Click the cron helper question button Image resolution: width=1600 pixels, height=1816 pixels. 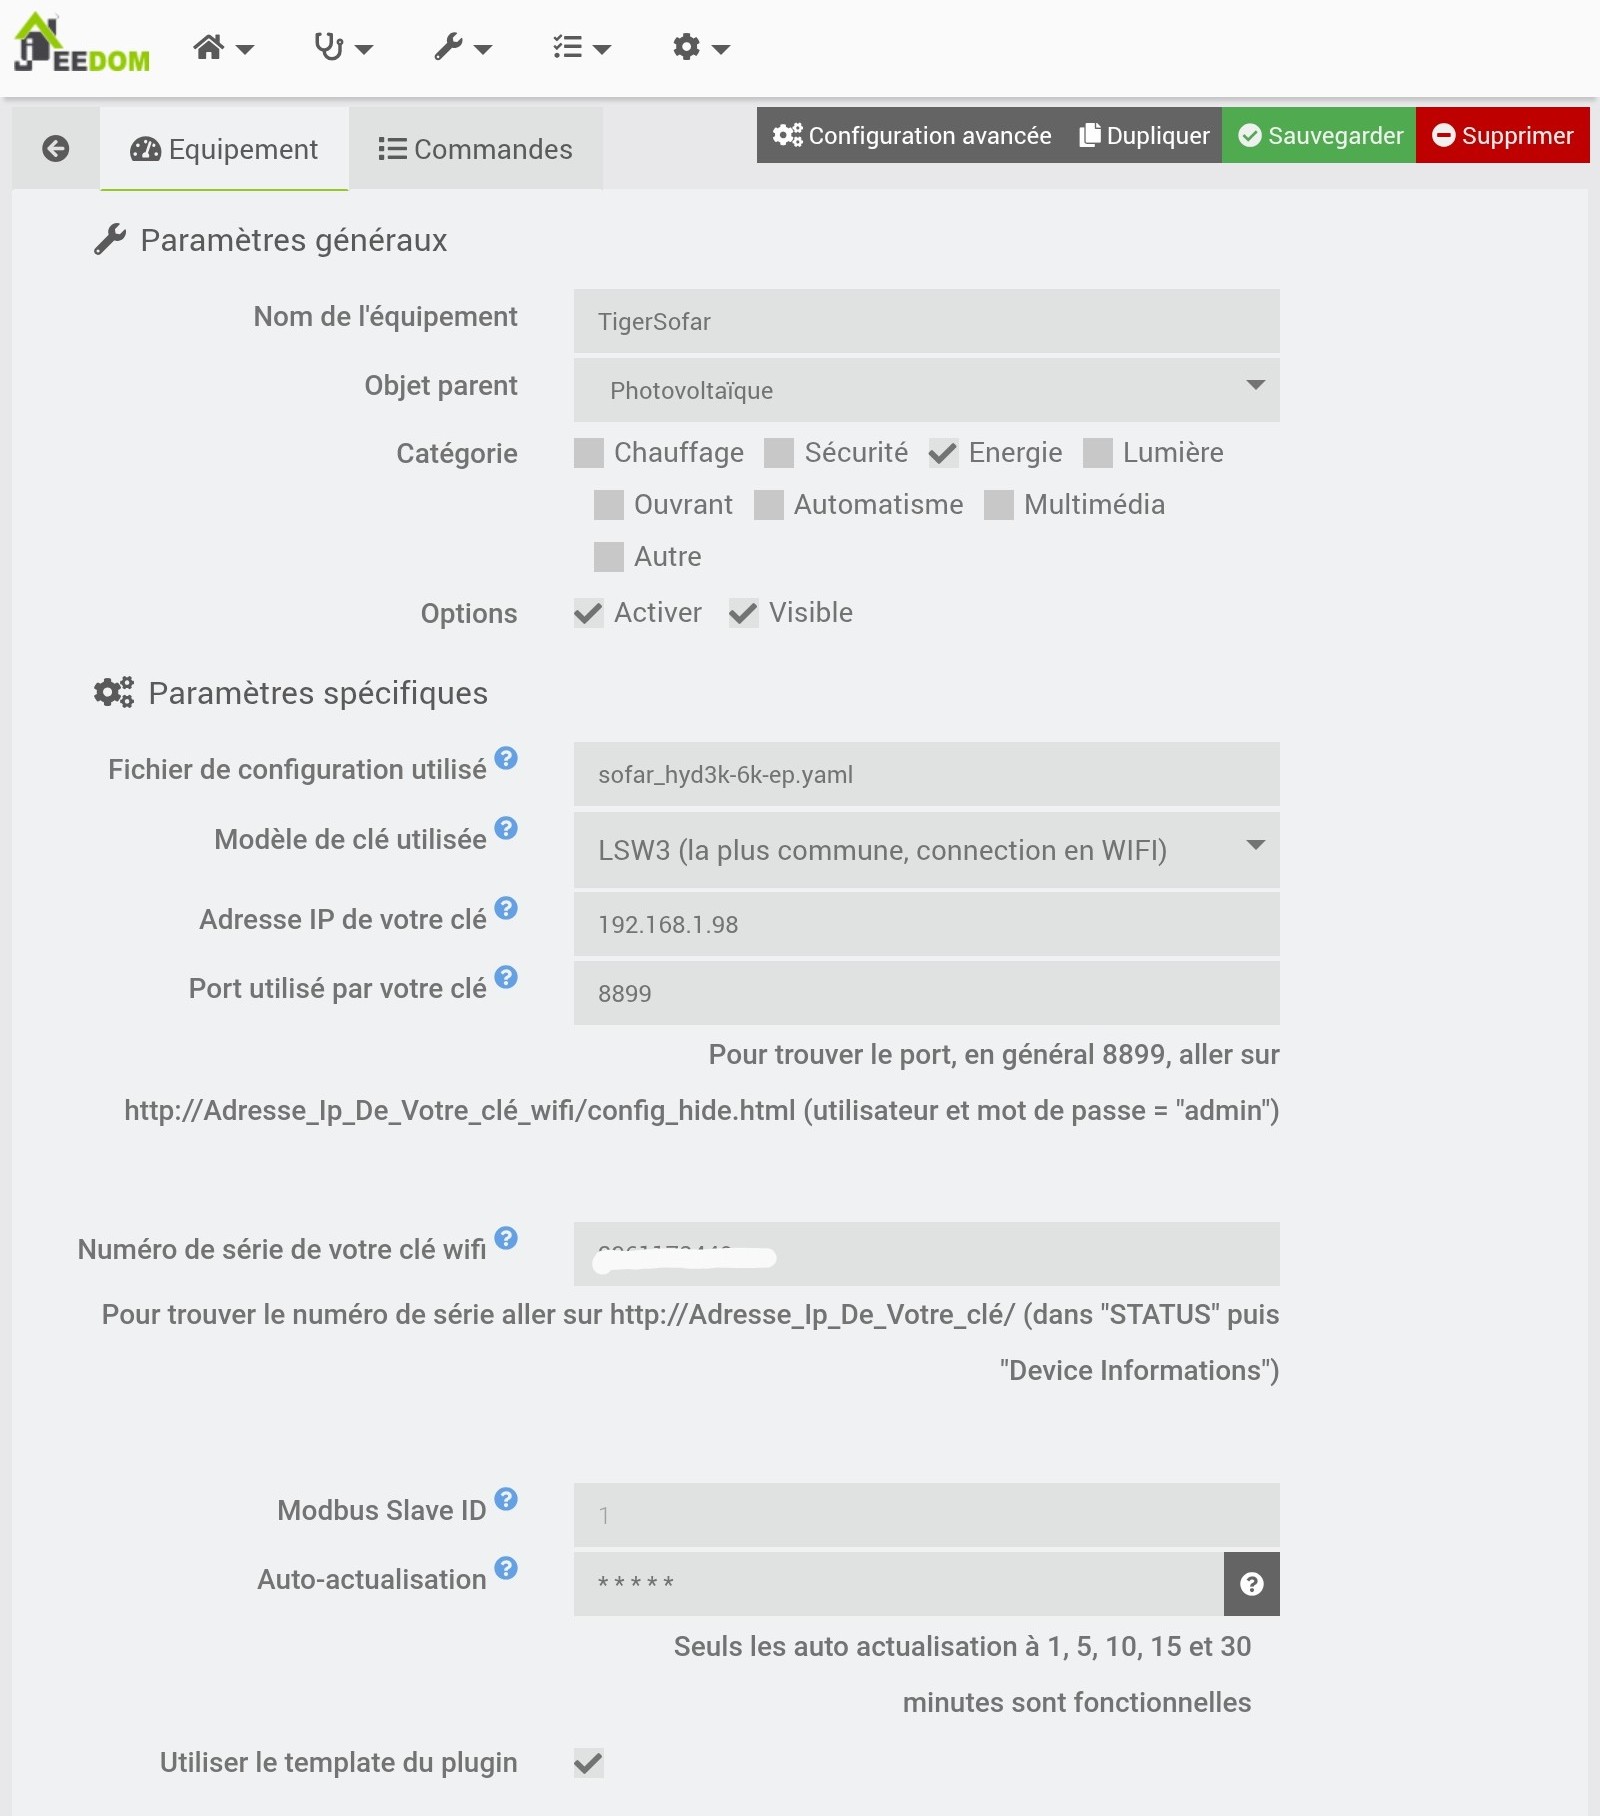point(1251,1584)
